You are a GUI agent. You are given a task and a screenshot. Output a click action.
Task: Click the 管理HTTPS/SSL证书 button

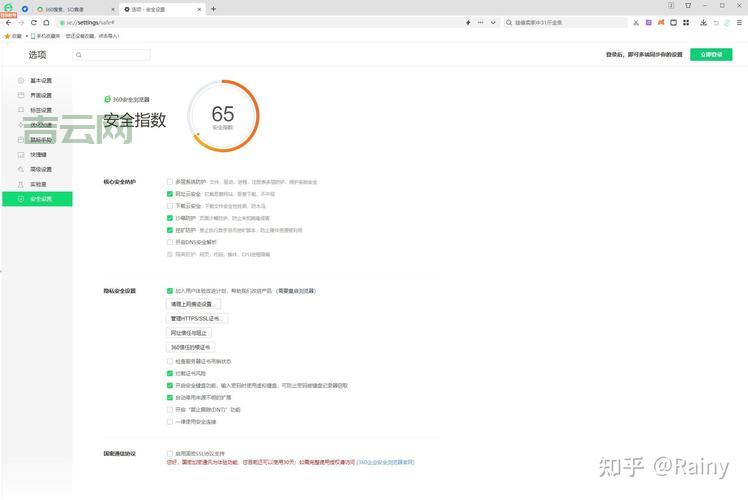point(197,318)
